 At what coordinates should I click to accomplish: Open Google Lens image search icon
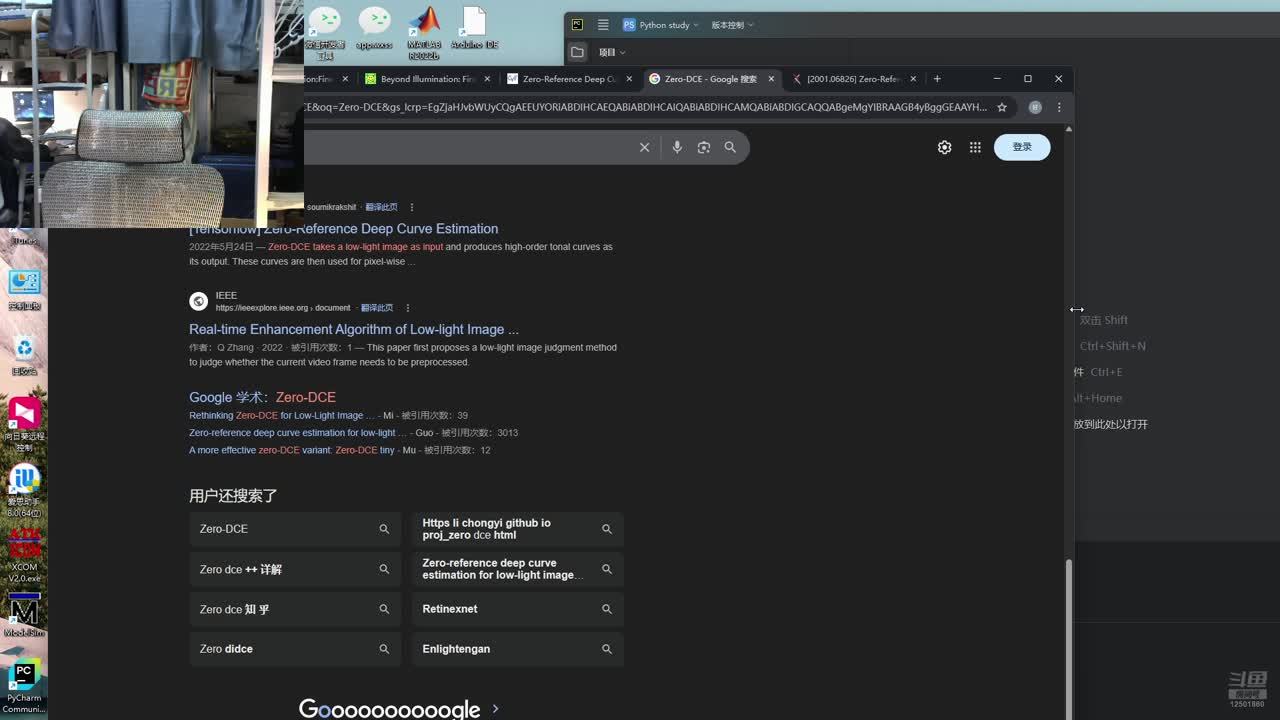[704, 147]
